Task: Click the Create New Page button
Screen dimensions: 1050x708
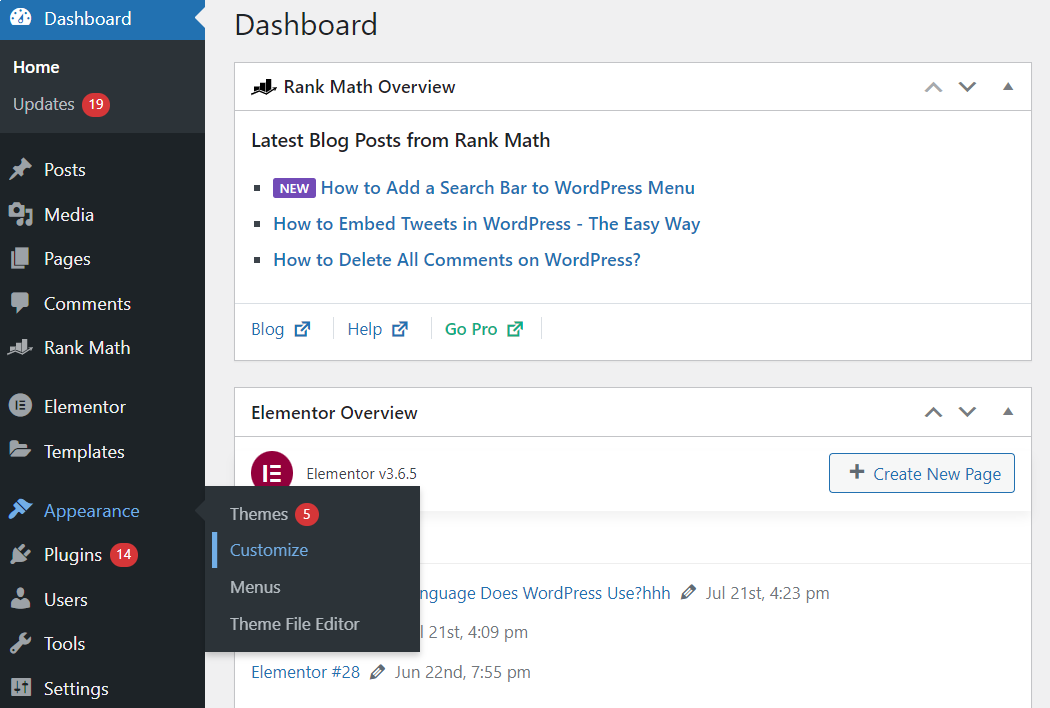Action: pos(921,473)
